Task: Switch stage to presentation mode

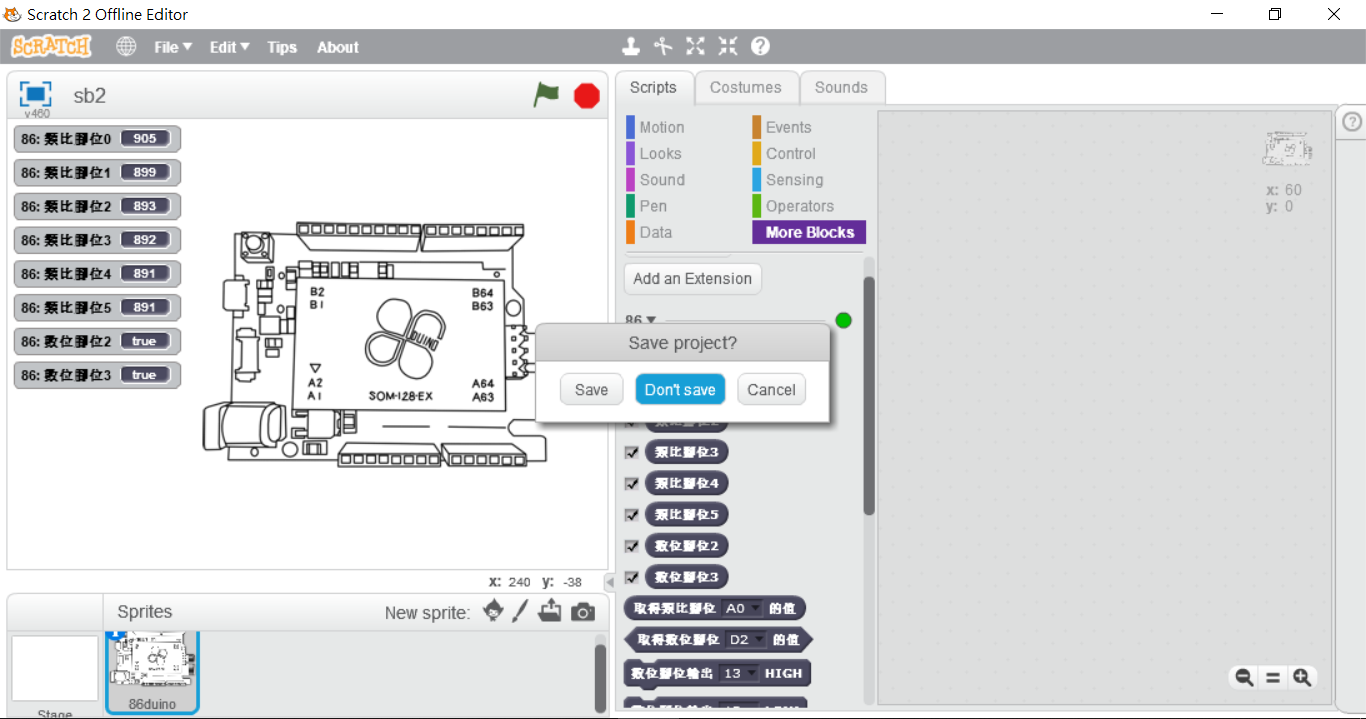Action: pos(36,94)
